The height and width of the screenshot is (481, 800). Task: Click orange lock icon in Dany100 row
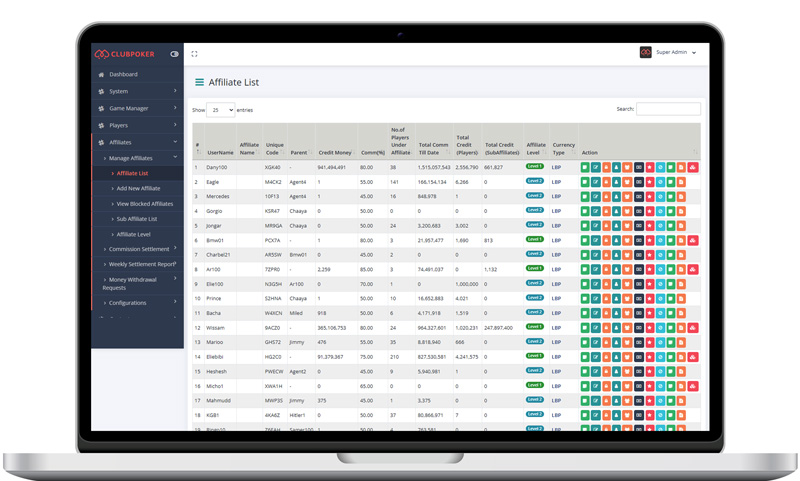[606, 167]
